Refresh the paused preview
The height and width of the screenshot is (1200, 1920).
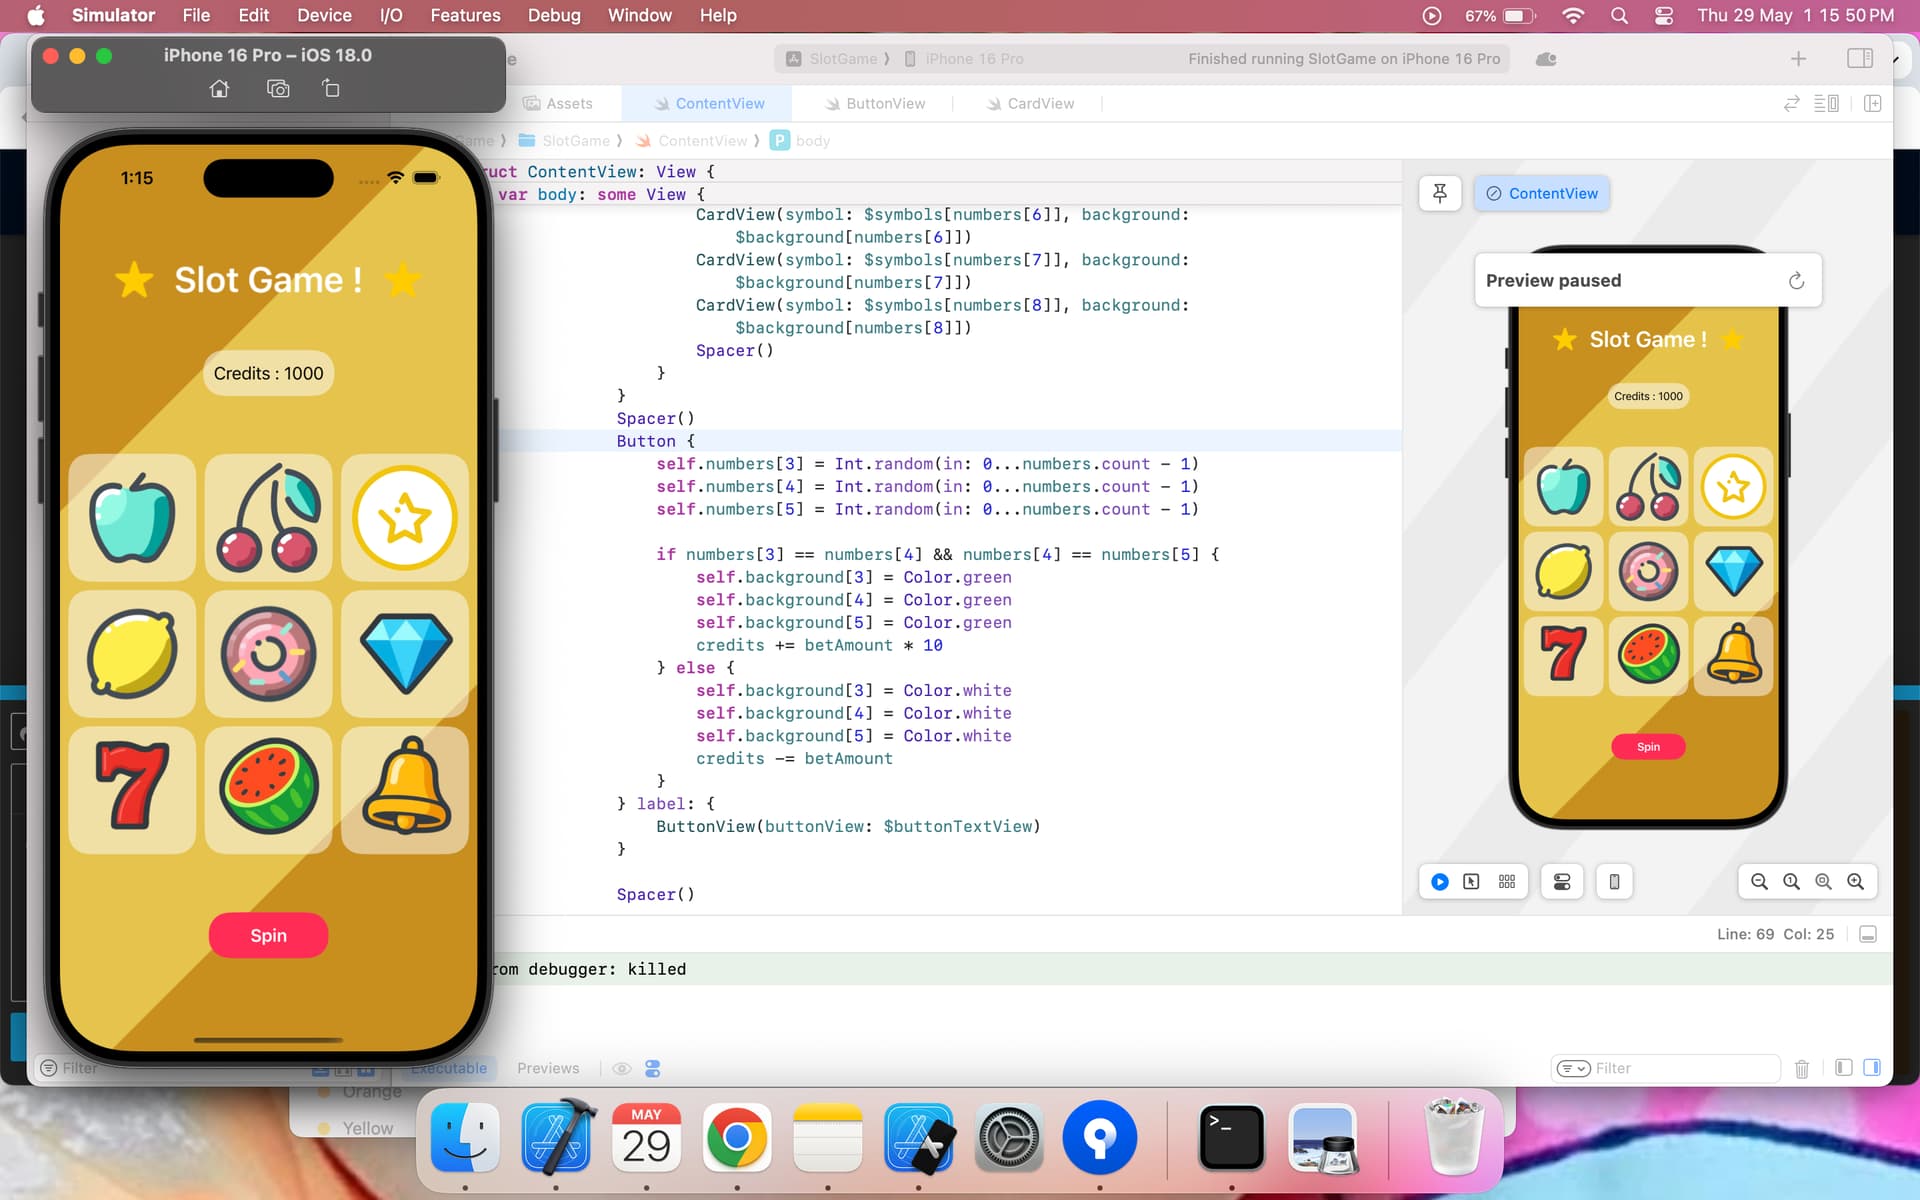tap(1796, 281)
